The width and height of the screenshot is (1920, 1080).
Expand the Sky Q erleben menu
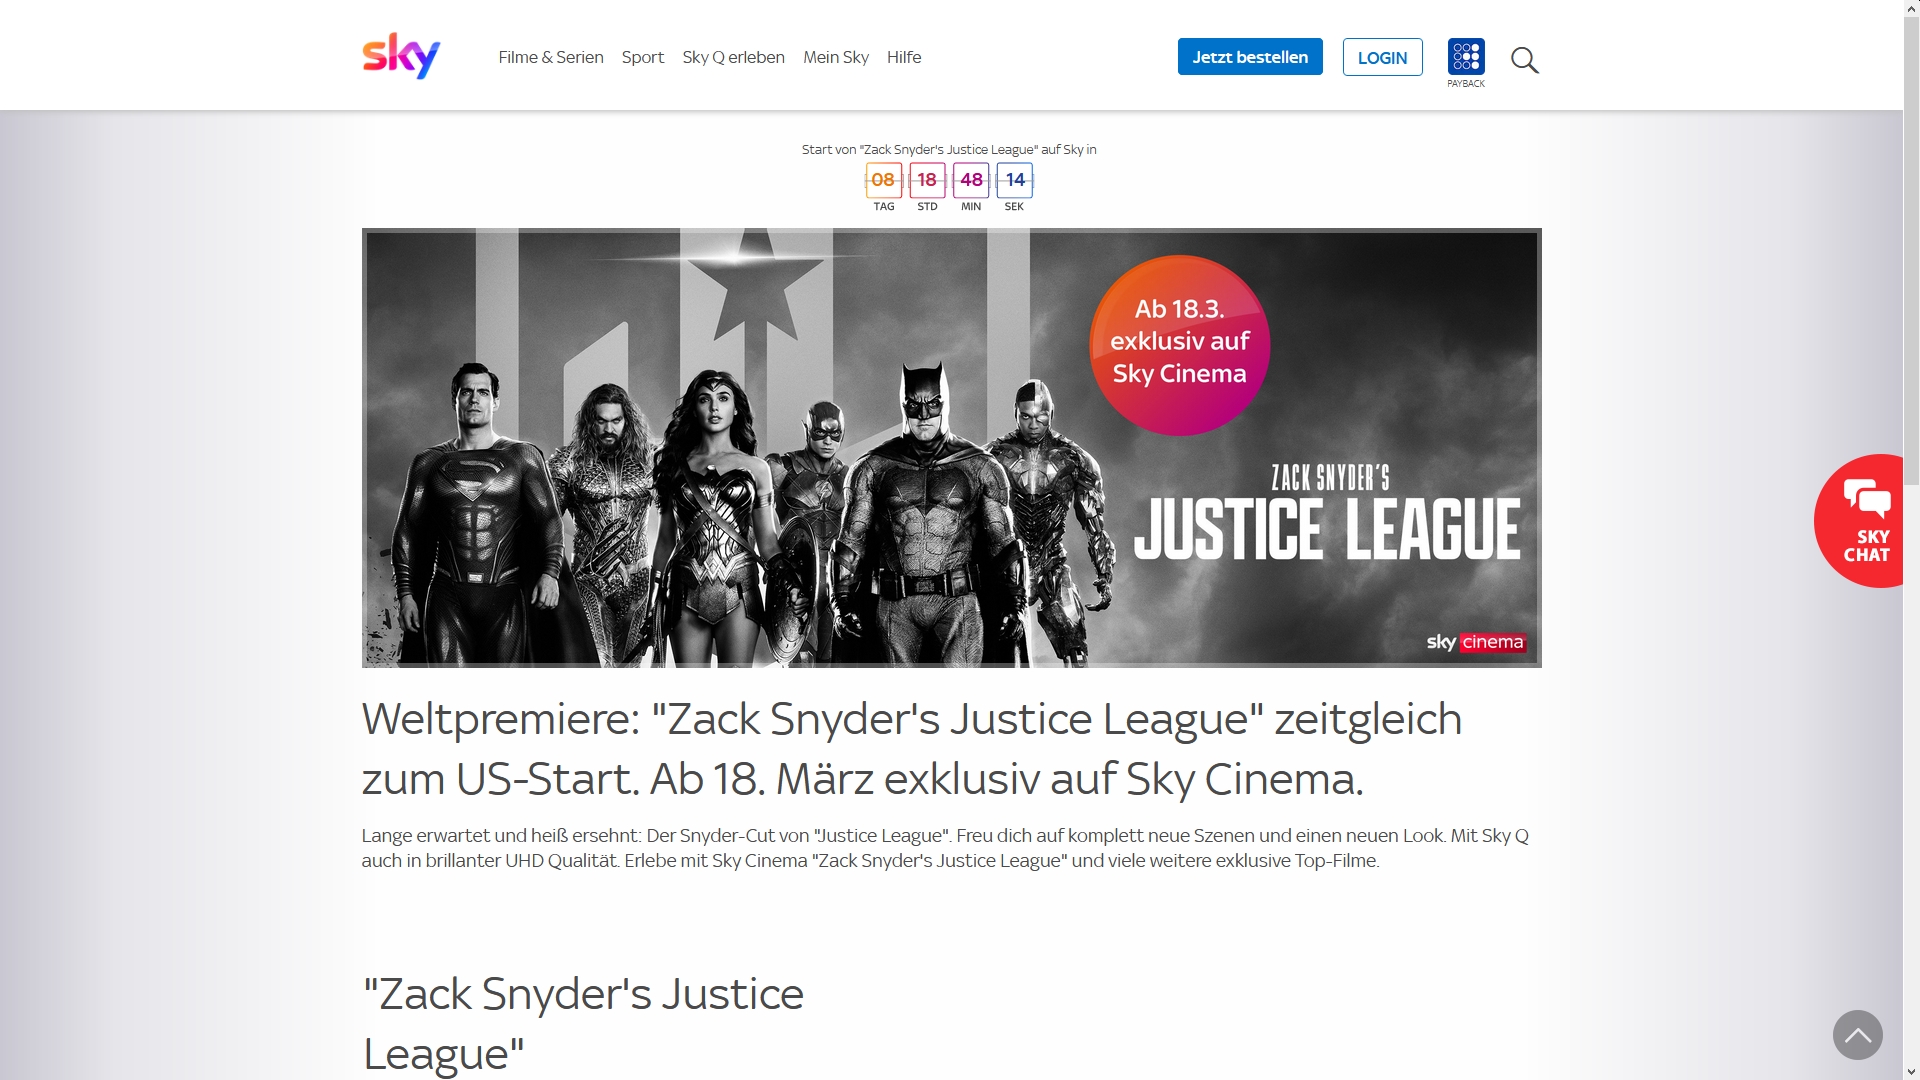pyautogui.click(x=733, y=57)
